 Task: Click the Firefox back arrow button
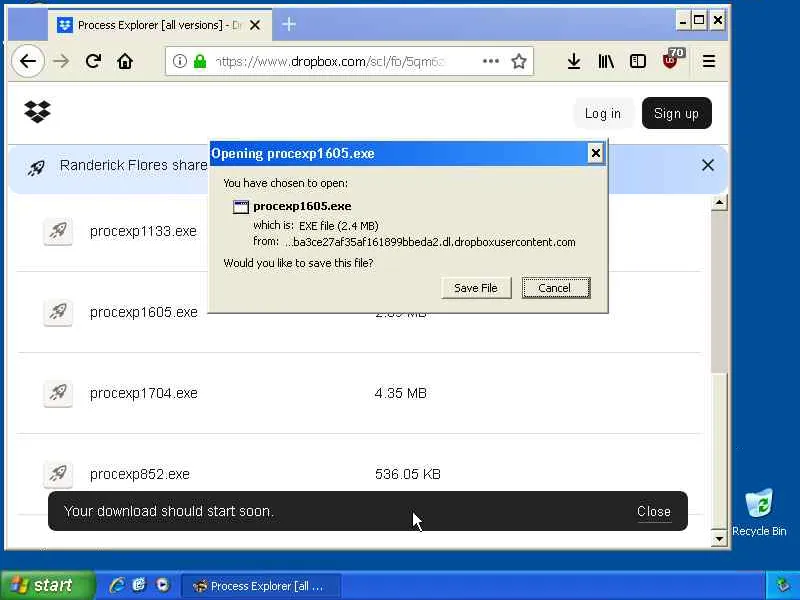pyautogui.click(x=28, y=61)
